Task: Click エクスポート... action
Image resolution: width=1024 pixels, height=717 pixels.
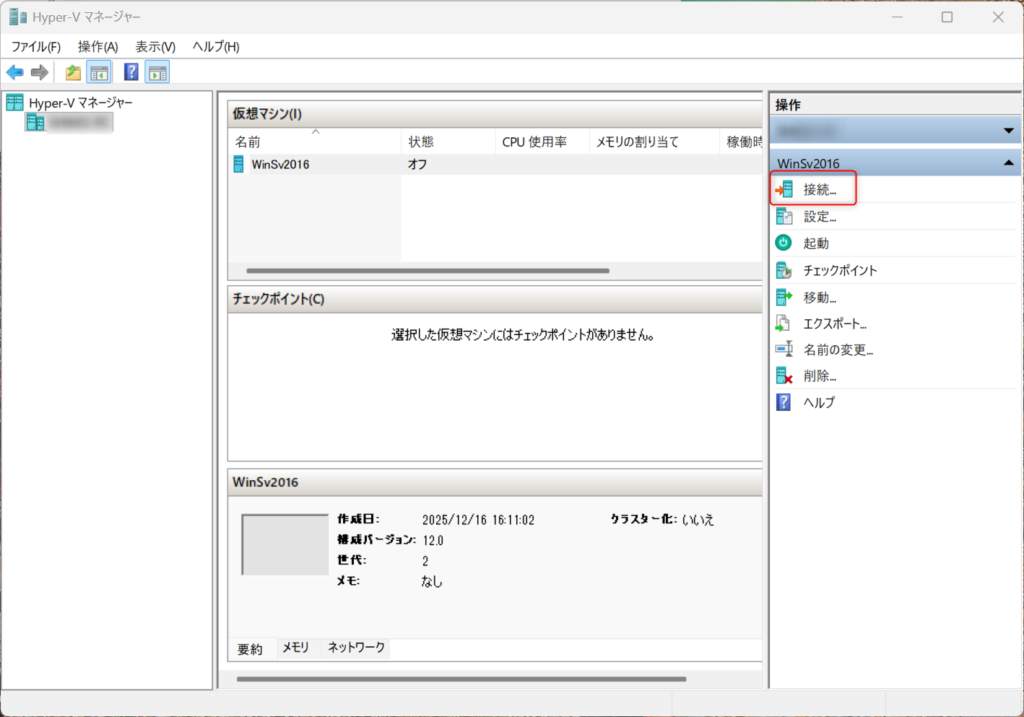Action: [834, 323]
